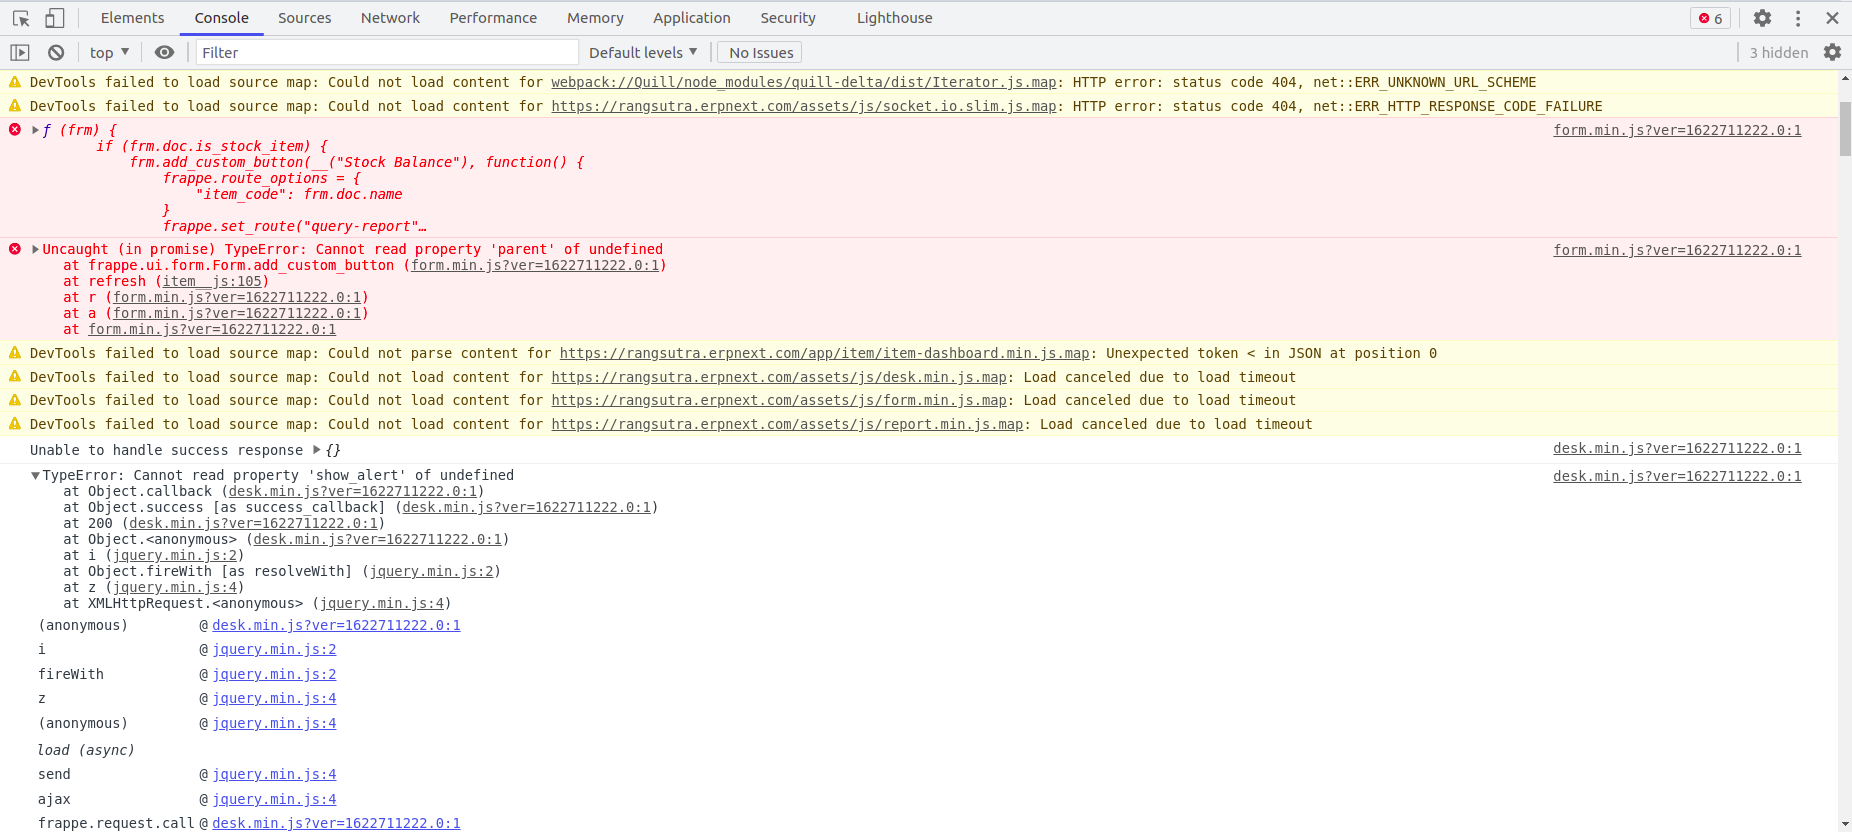
Task: Open DevTools settings gear in tab bar
Action: click(1762, 18)
